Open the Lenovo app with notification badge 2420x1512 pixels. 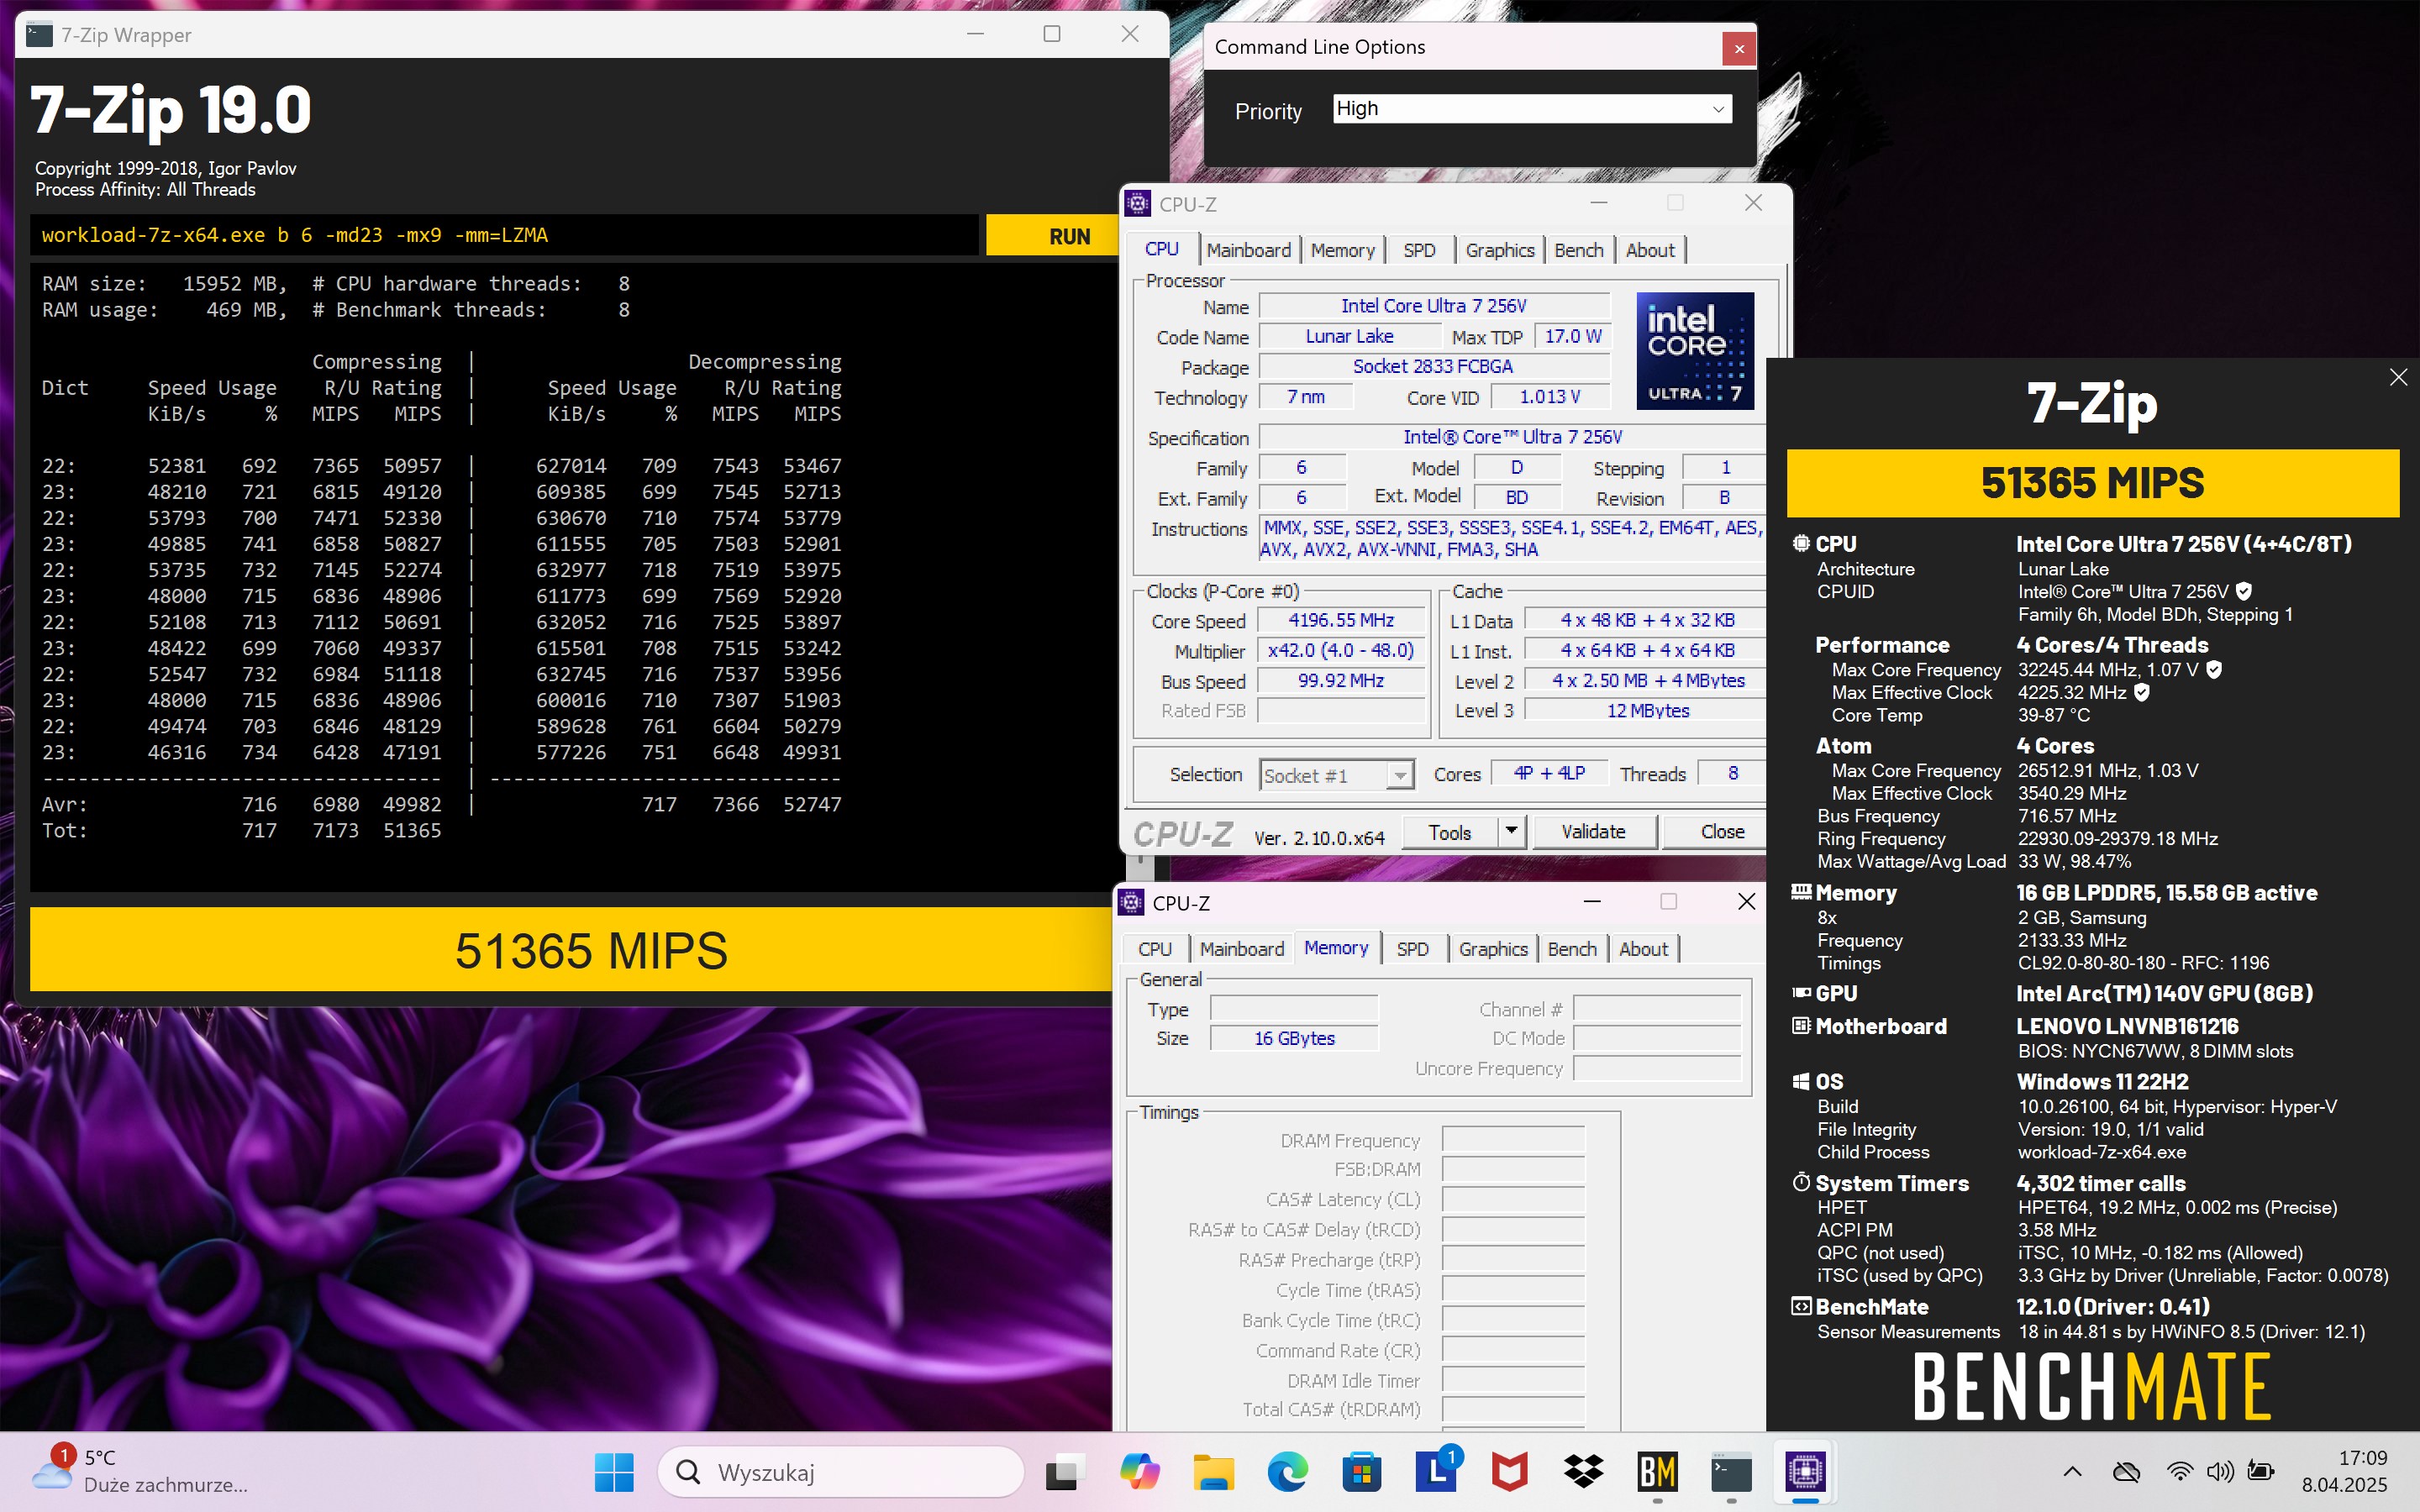tap(1436, 1472)
